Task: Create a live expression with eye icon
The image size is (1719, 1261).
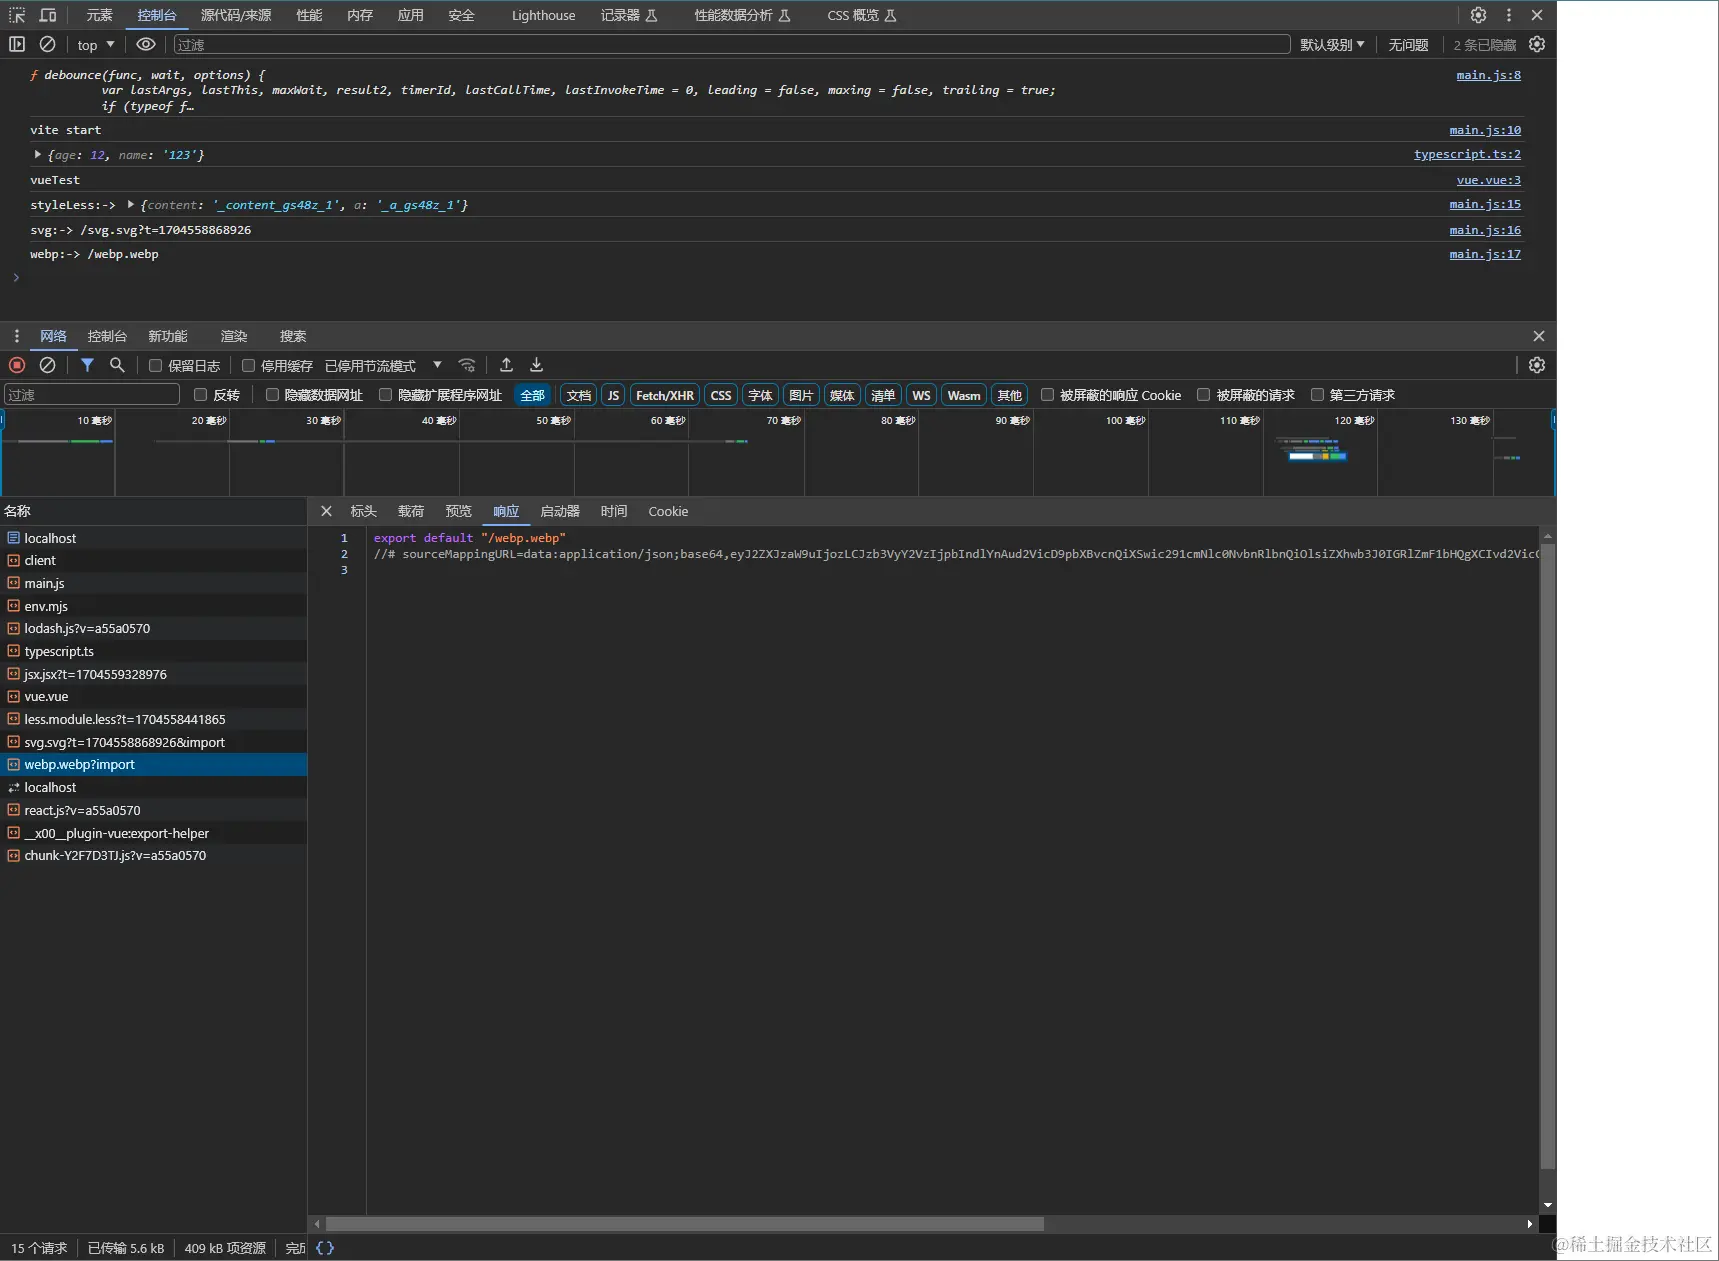Action: coord(146,44)
